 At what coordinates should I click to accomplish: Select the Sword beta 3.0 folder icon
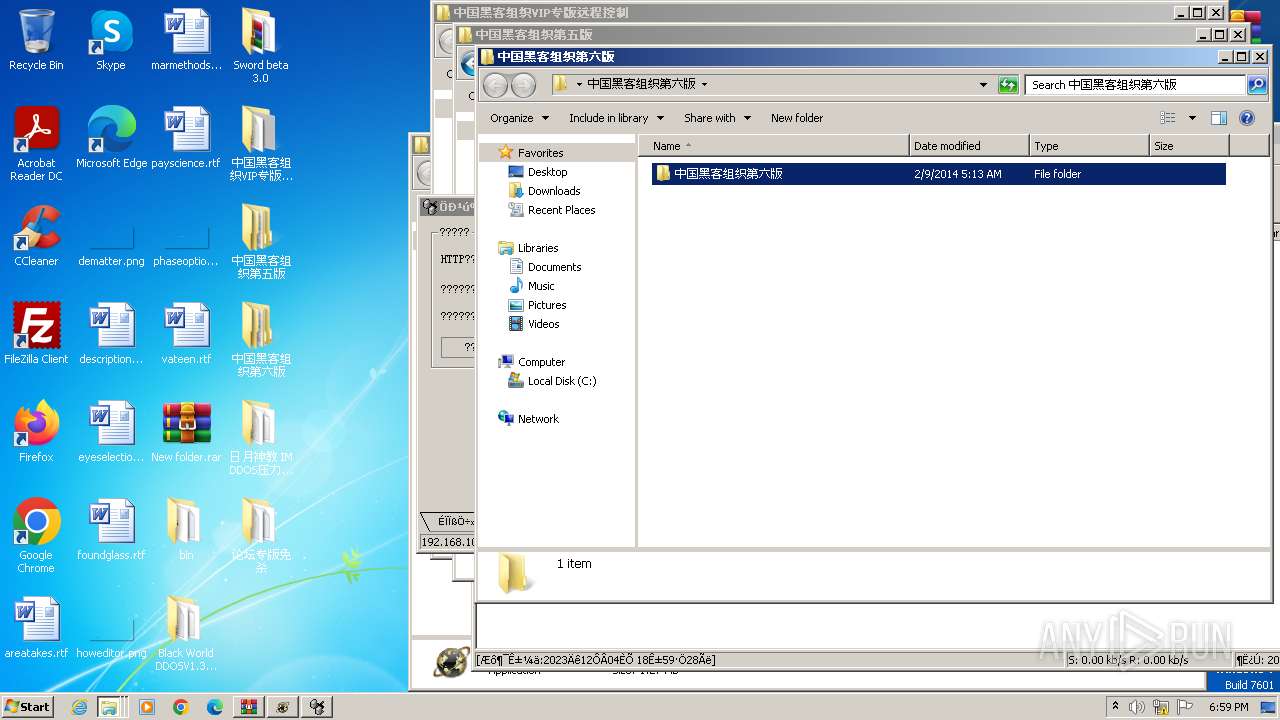coord(260,46)
